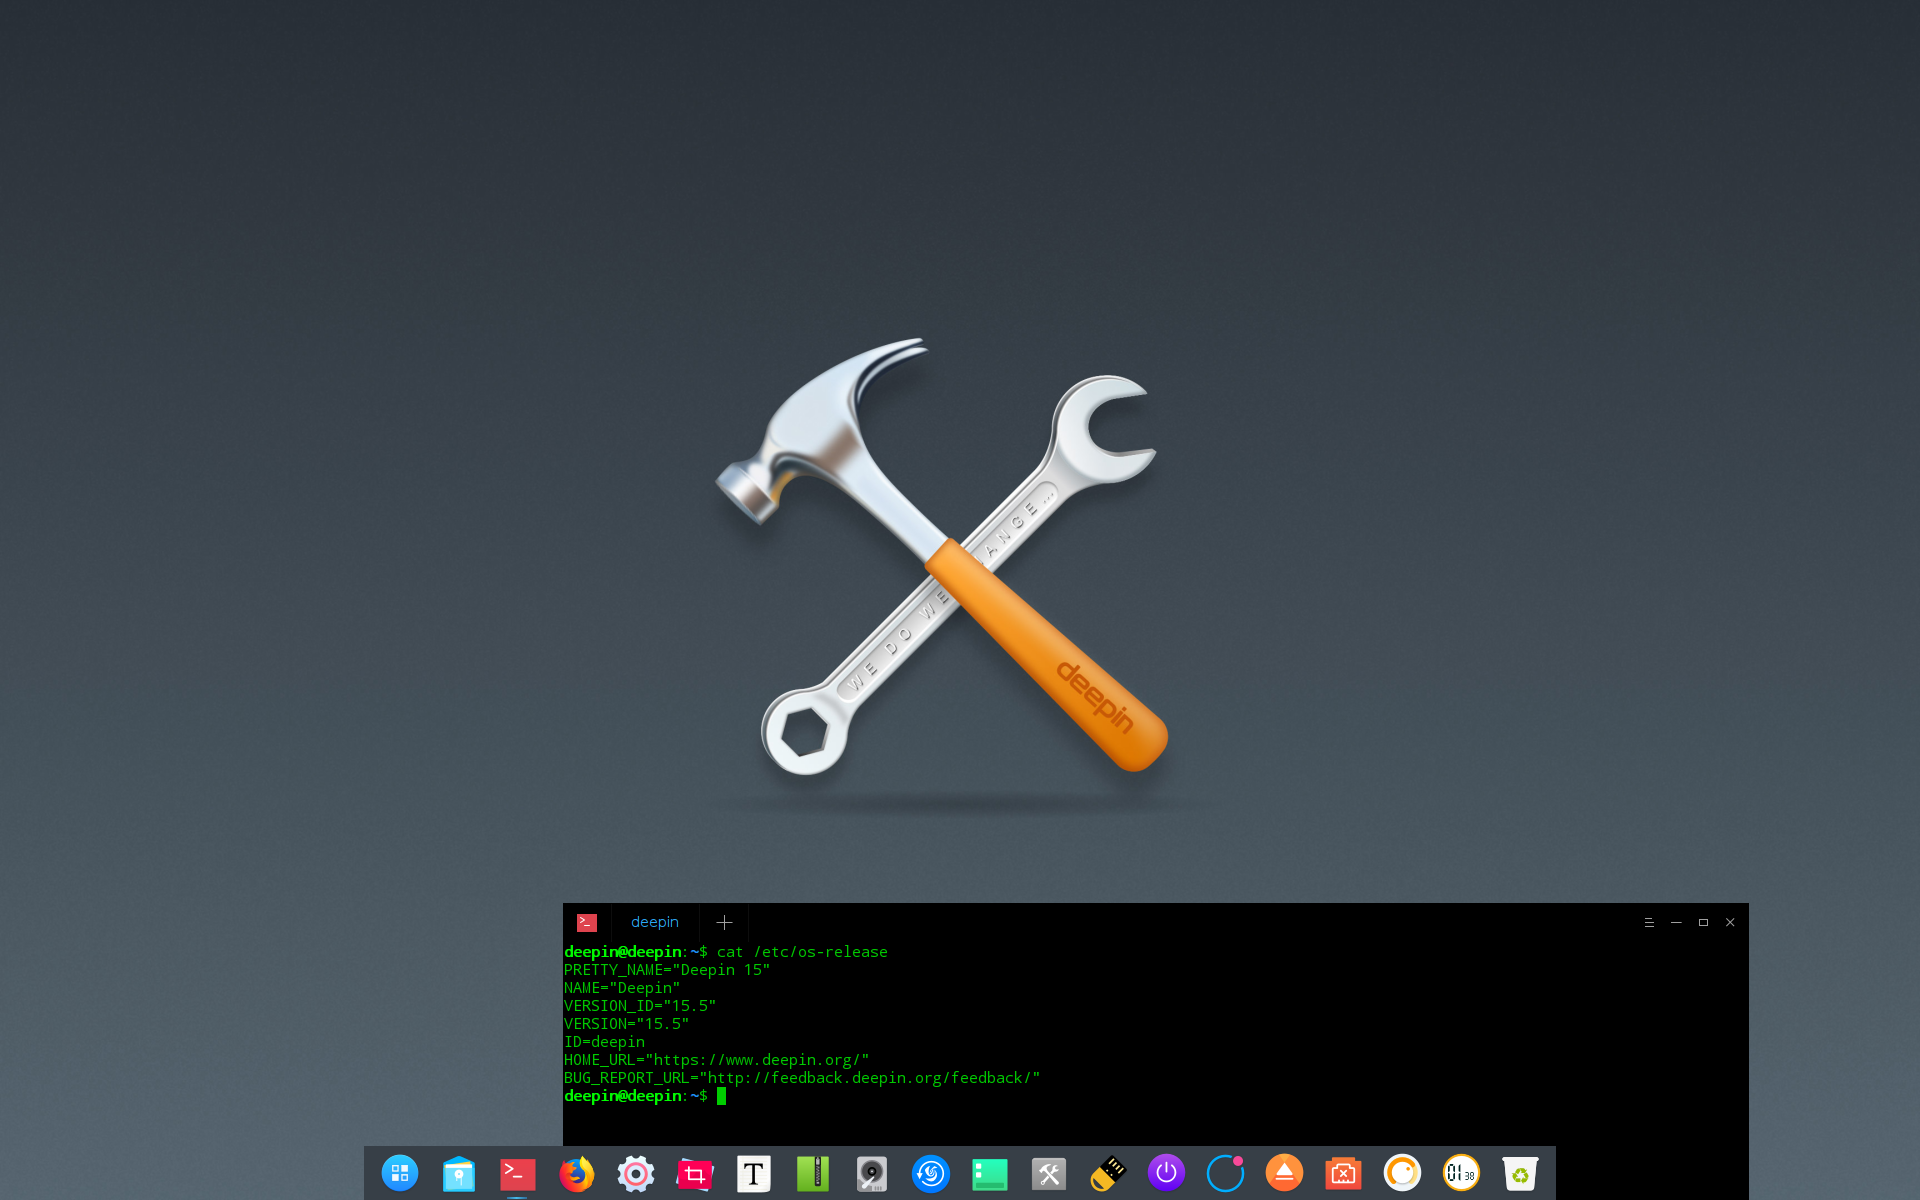Viewport: 1920px width, 1200px height.
Task: Click the NAME="Deepin" output line
Action: [622, 988]
